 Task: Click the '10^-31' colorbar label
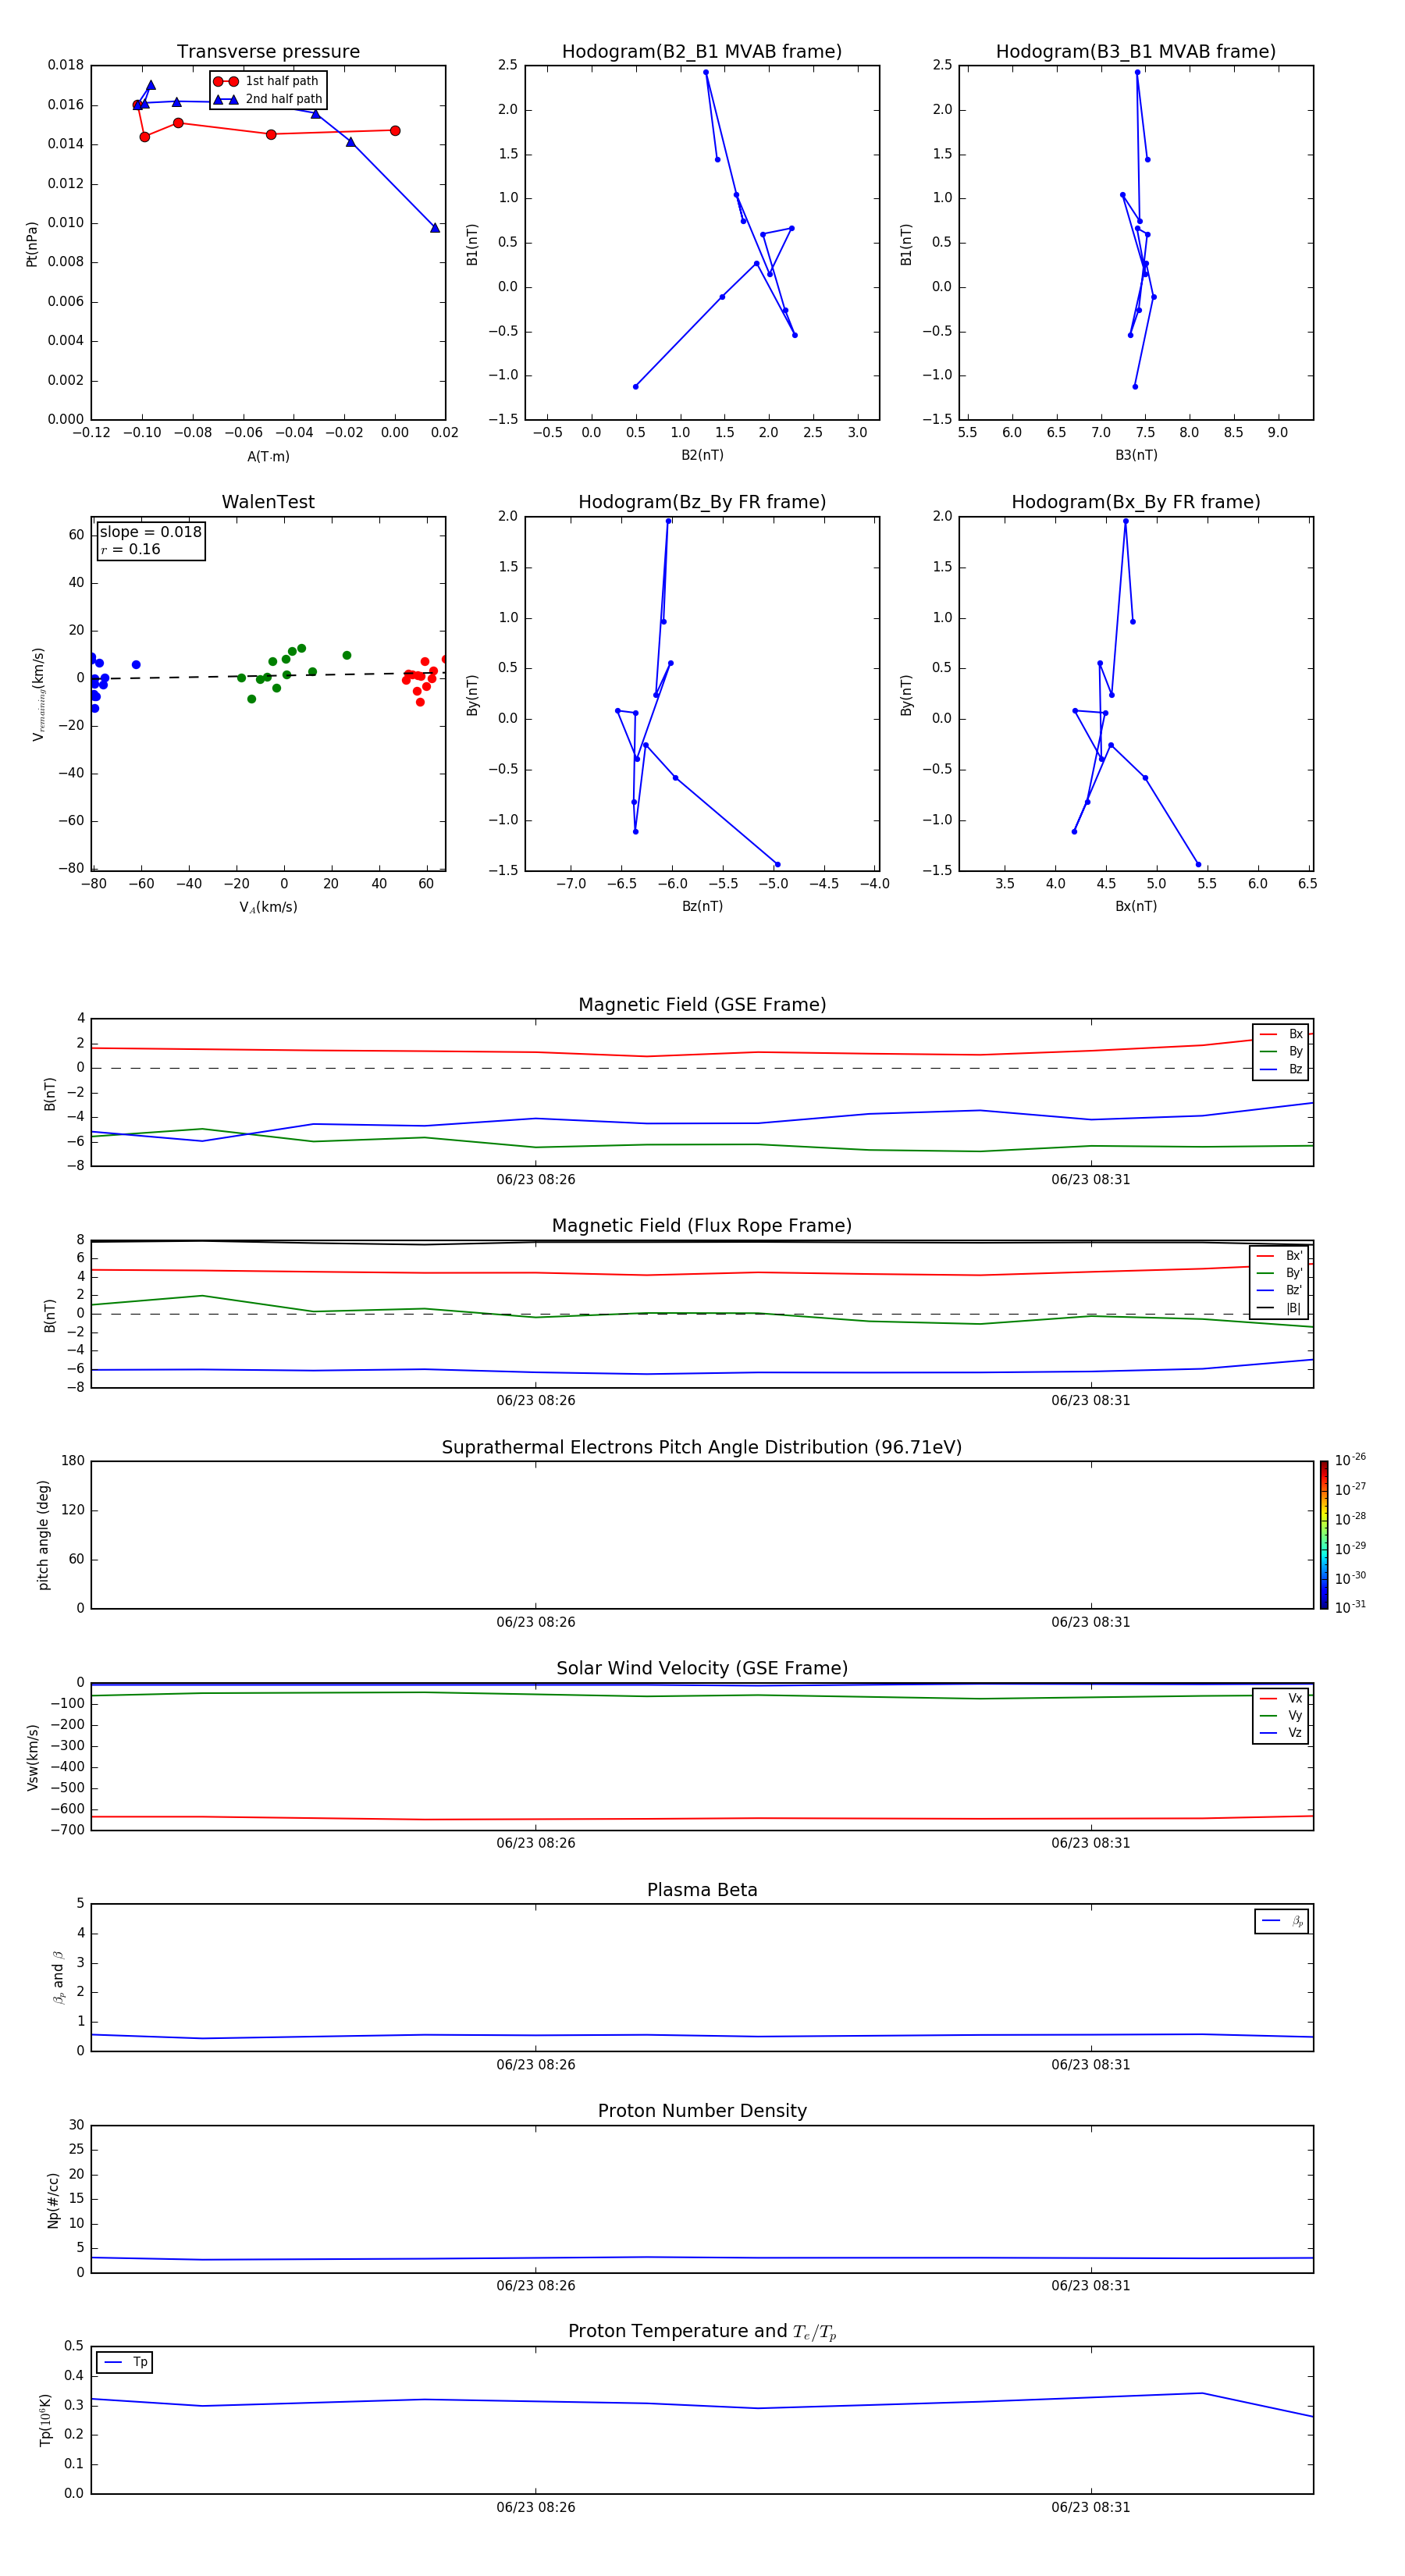click(x=1350, y=1607)
